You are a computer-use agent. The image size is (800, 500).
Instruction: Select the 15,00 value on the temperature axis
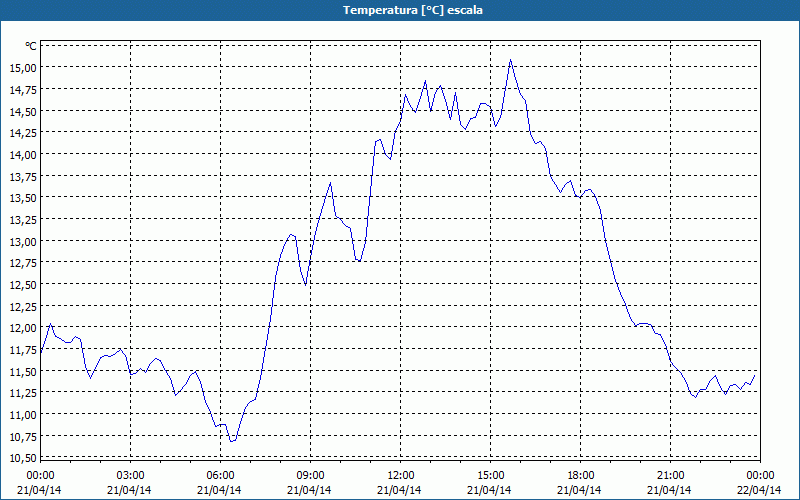[x=22, y=68]
